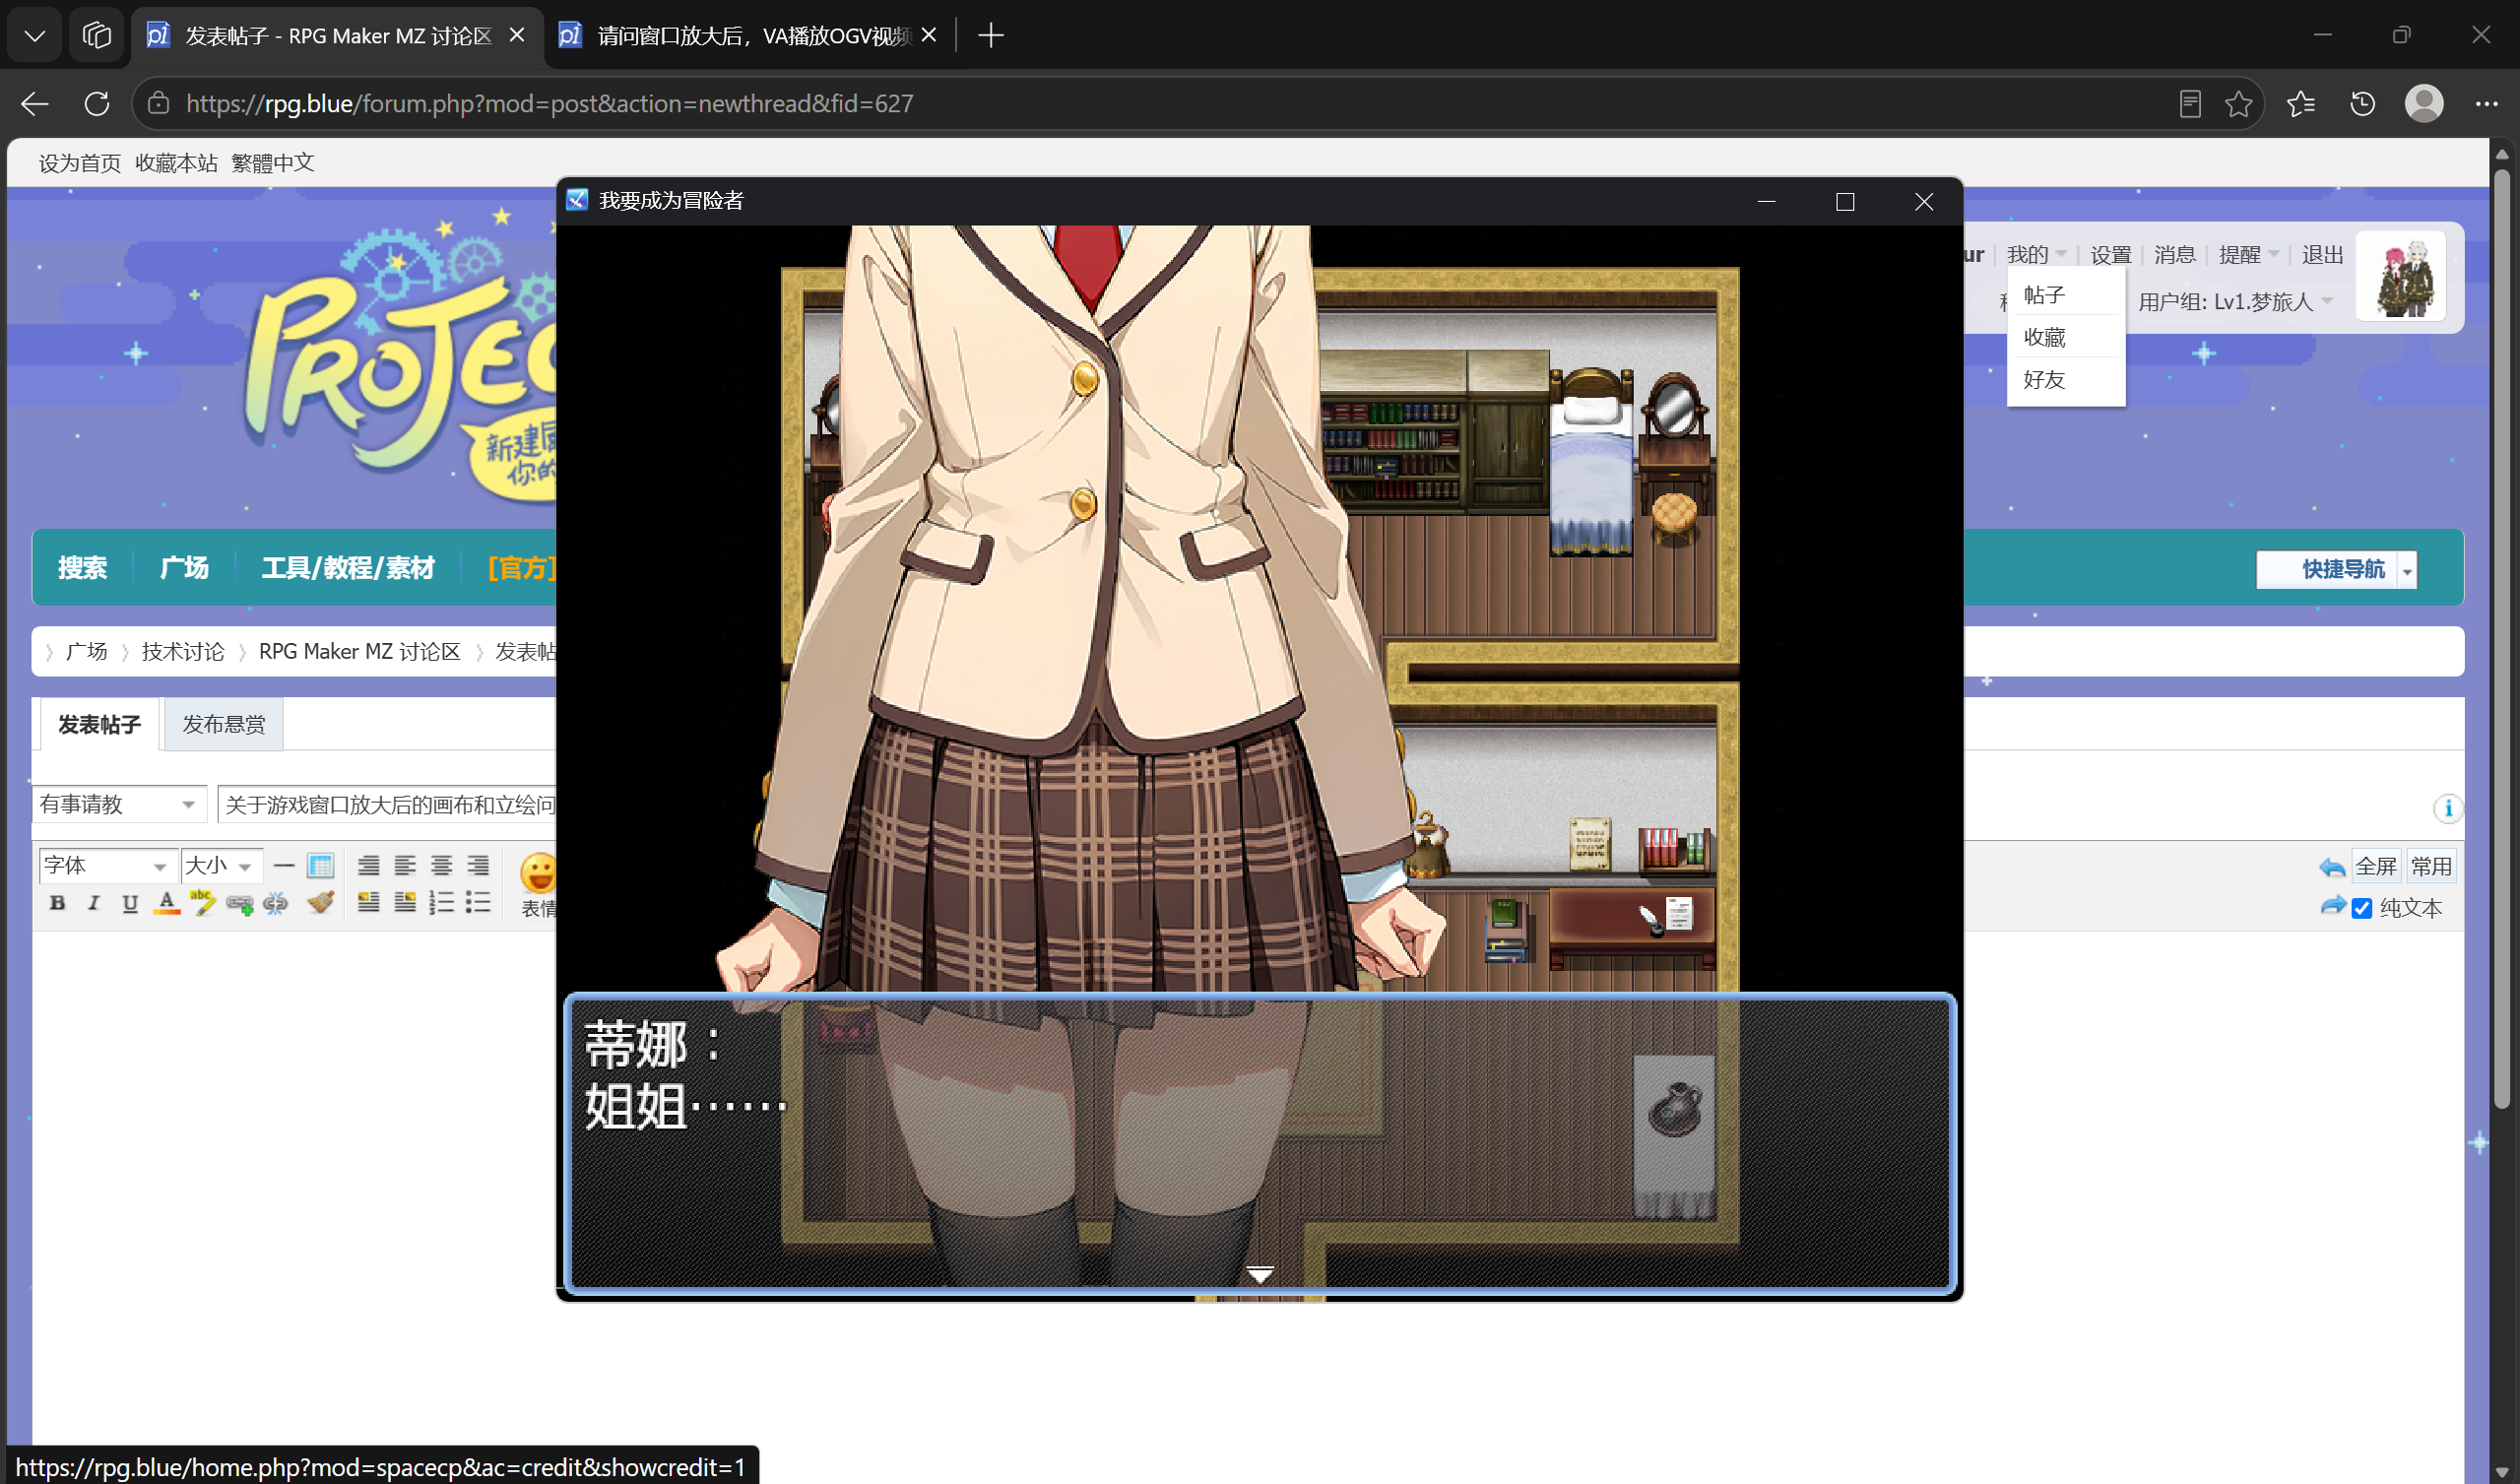Insert a table with the table icon
This screenshot has width=2520, height=1484.
tap(320, 866)
